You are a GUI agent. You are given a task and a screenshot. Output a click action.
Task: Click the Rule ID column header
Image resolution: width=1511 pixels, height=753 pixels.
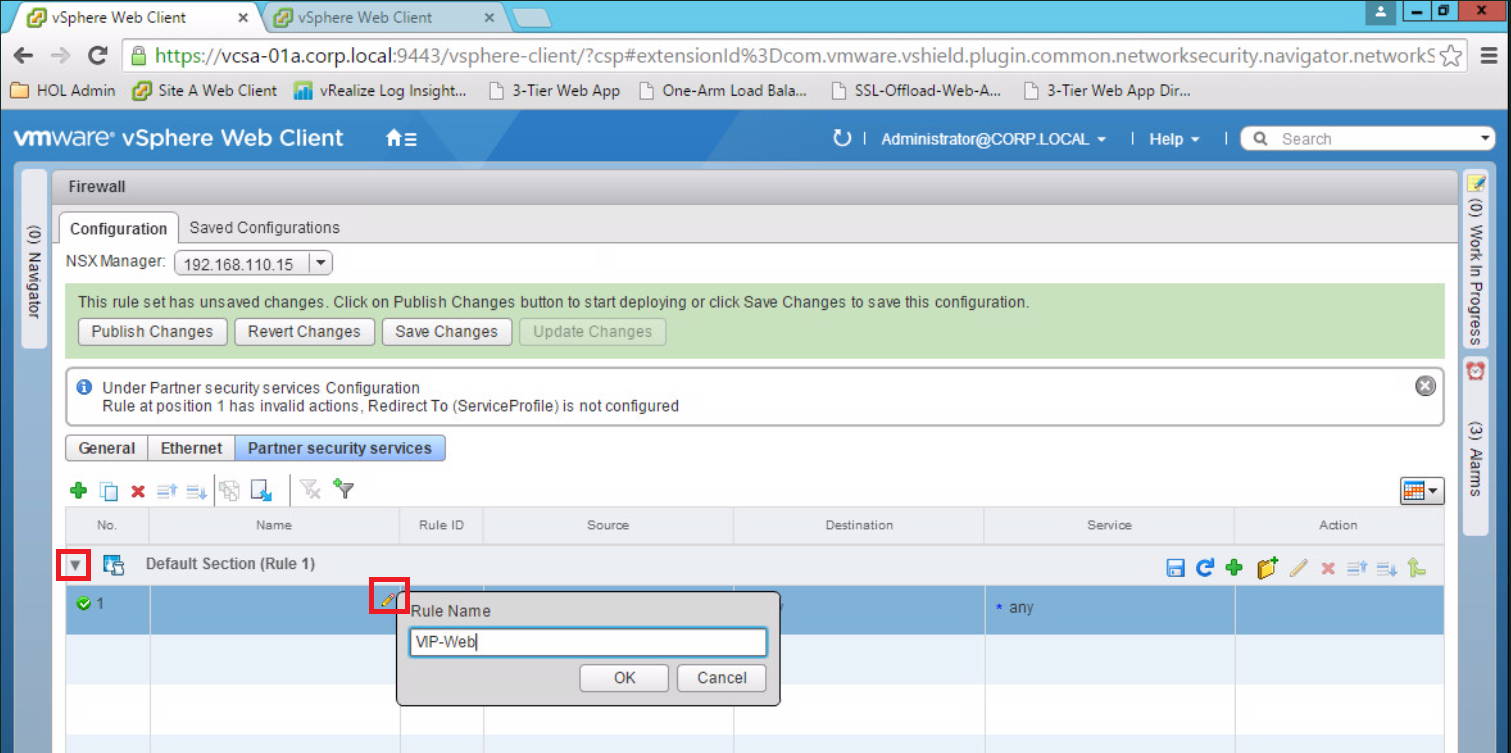(x=441, y=525)
